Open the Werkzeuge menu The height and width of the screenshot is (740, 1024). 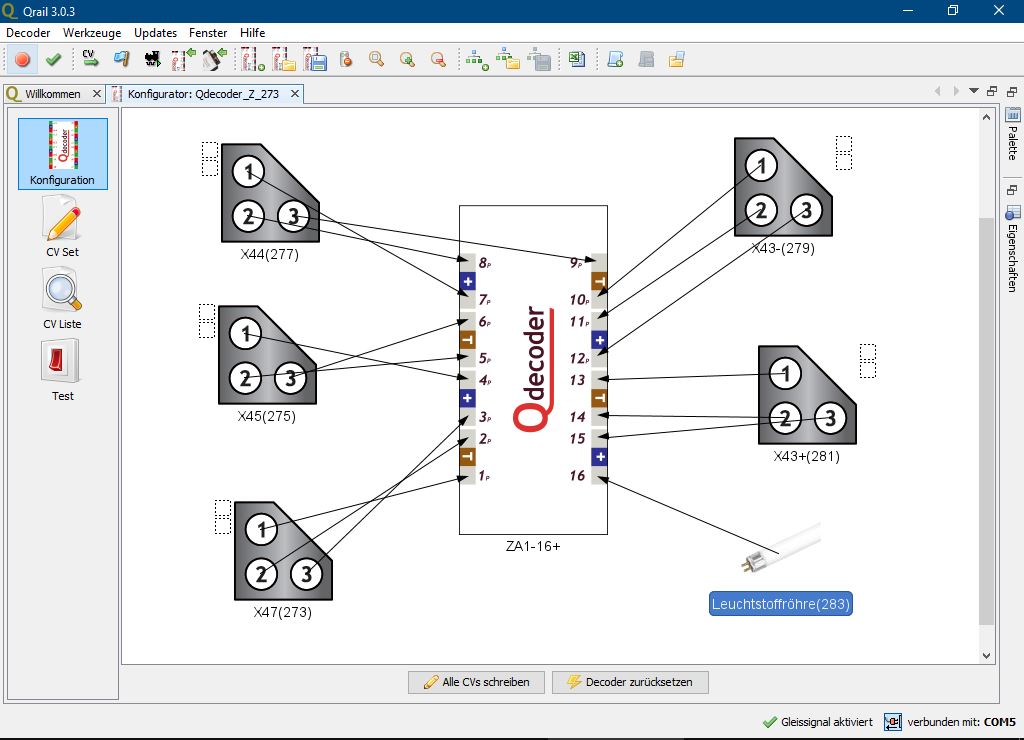tap(92, 33)
